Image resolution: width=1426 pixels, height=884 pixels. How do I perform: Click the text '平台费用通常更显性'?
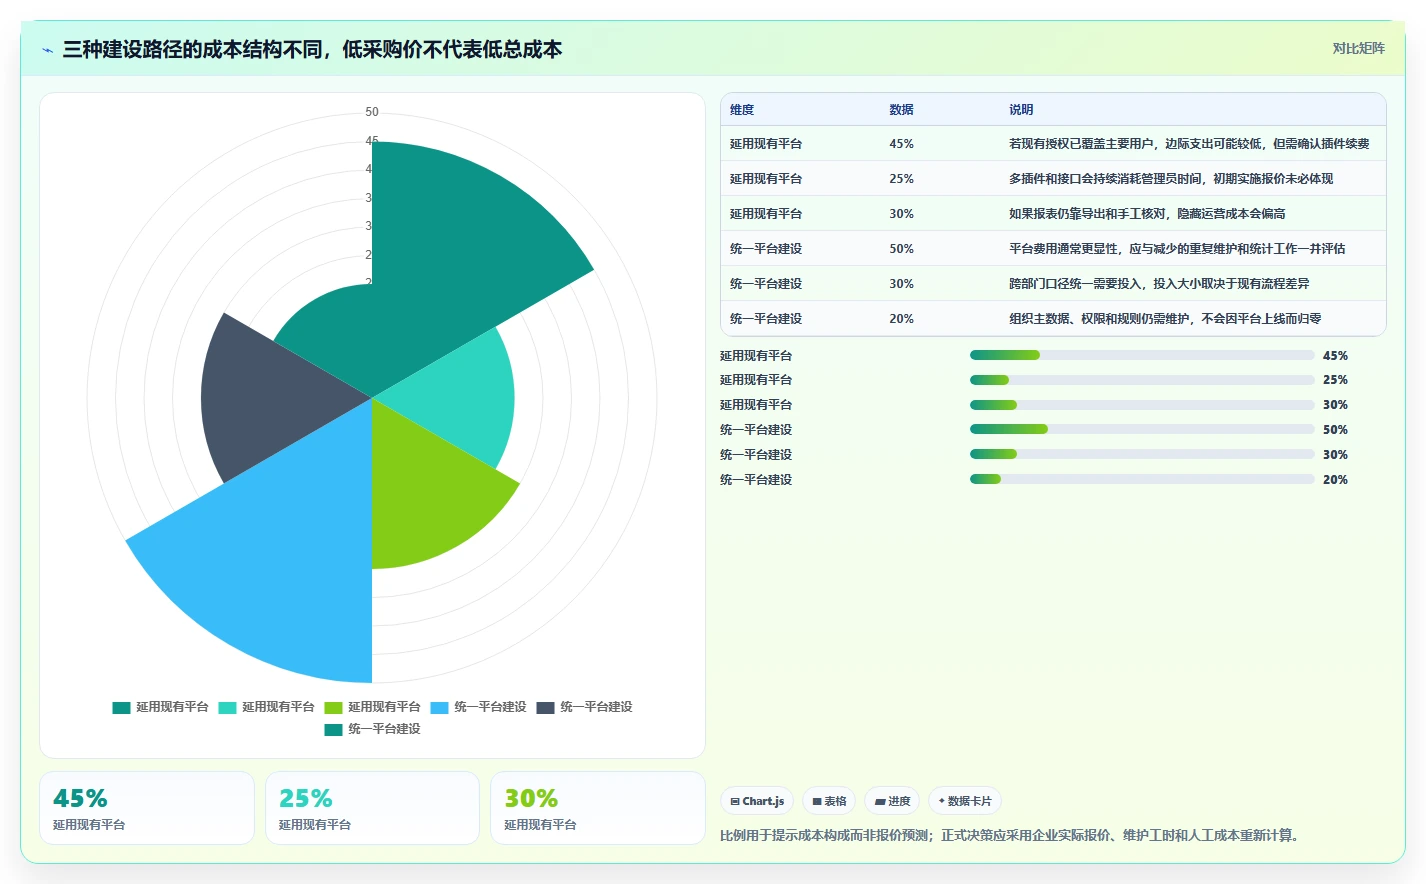point(1063,249)
